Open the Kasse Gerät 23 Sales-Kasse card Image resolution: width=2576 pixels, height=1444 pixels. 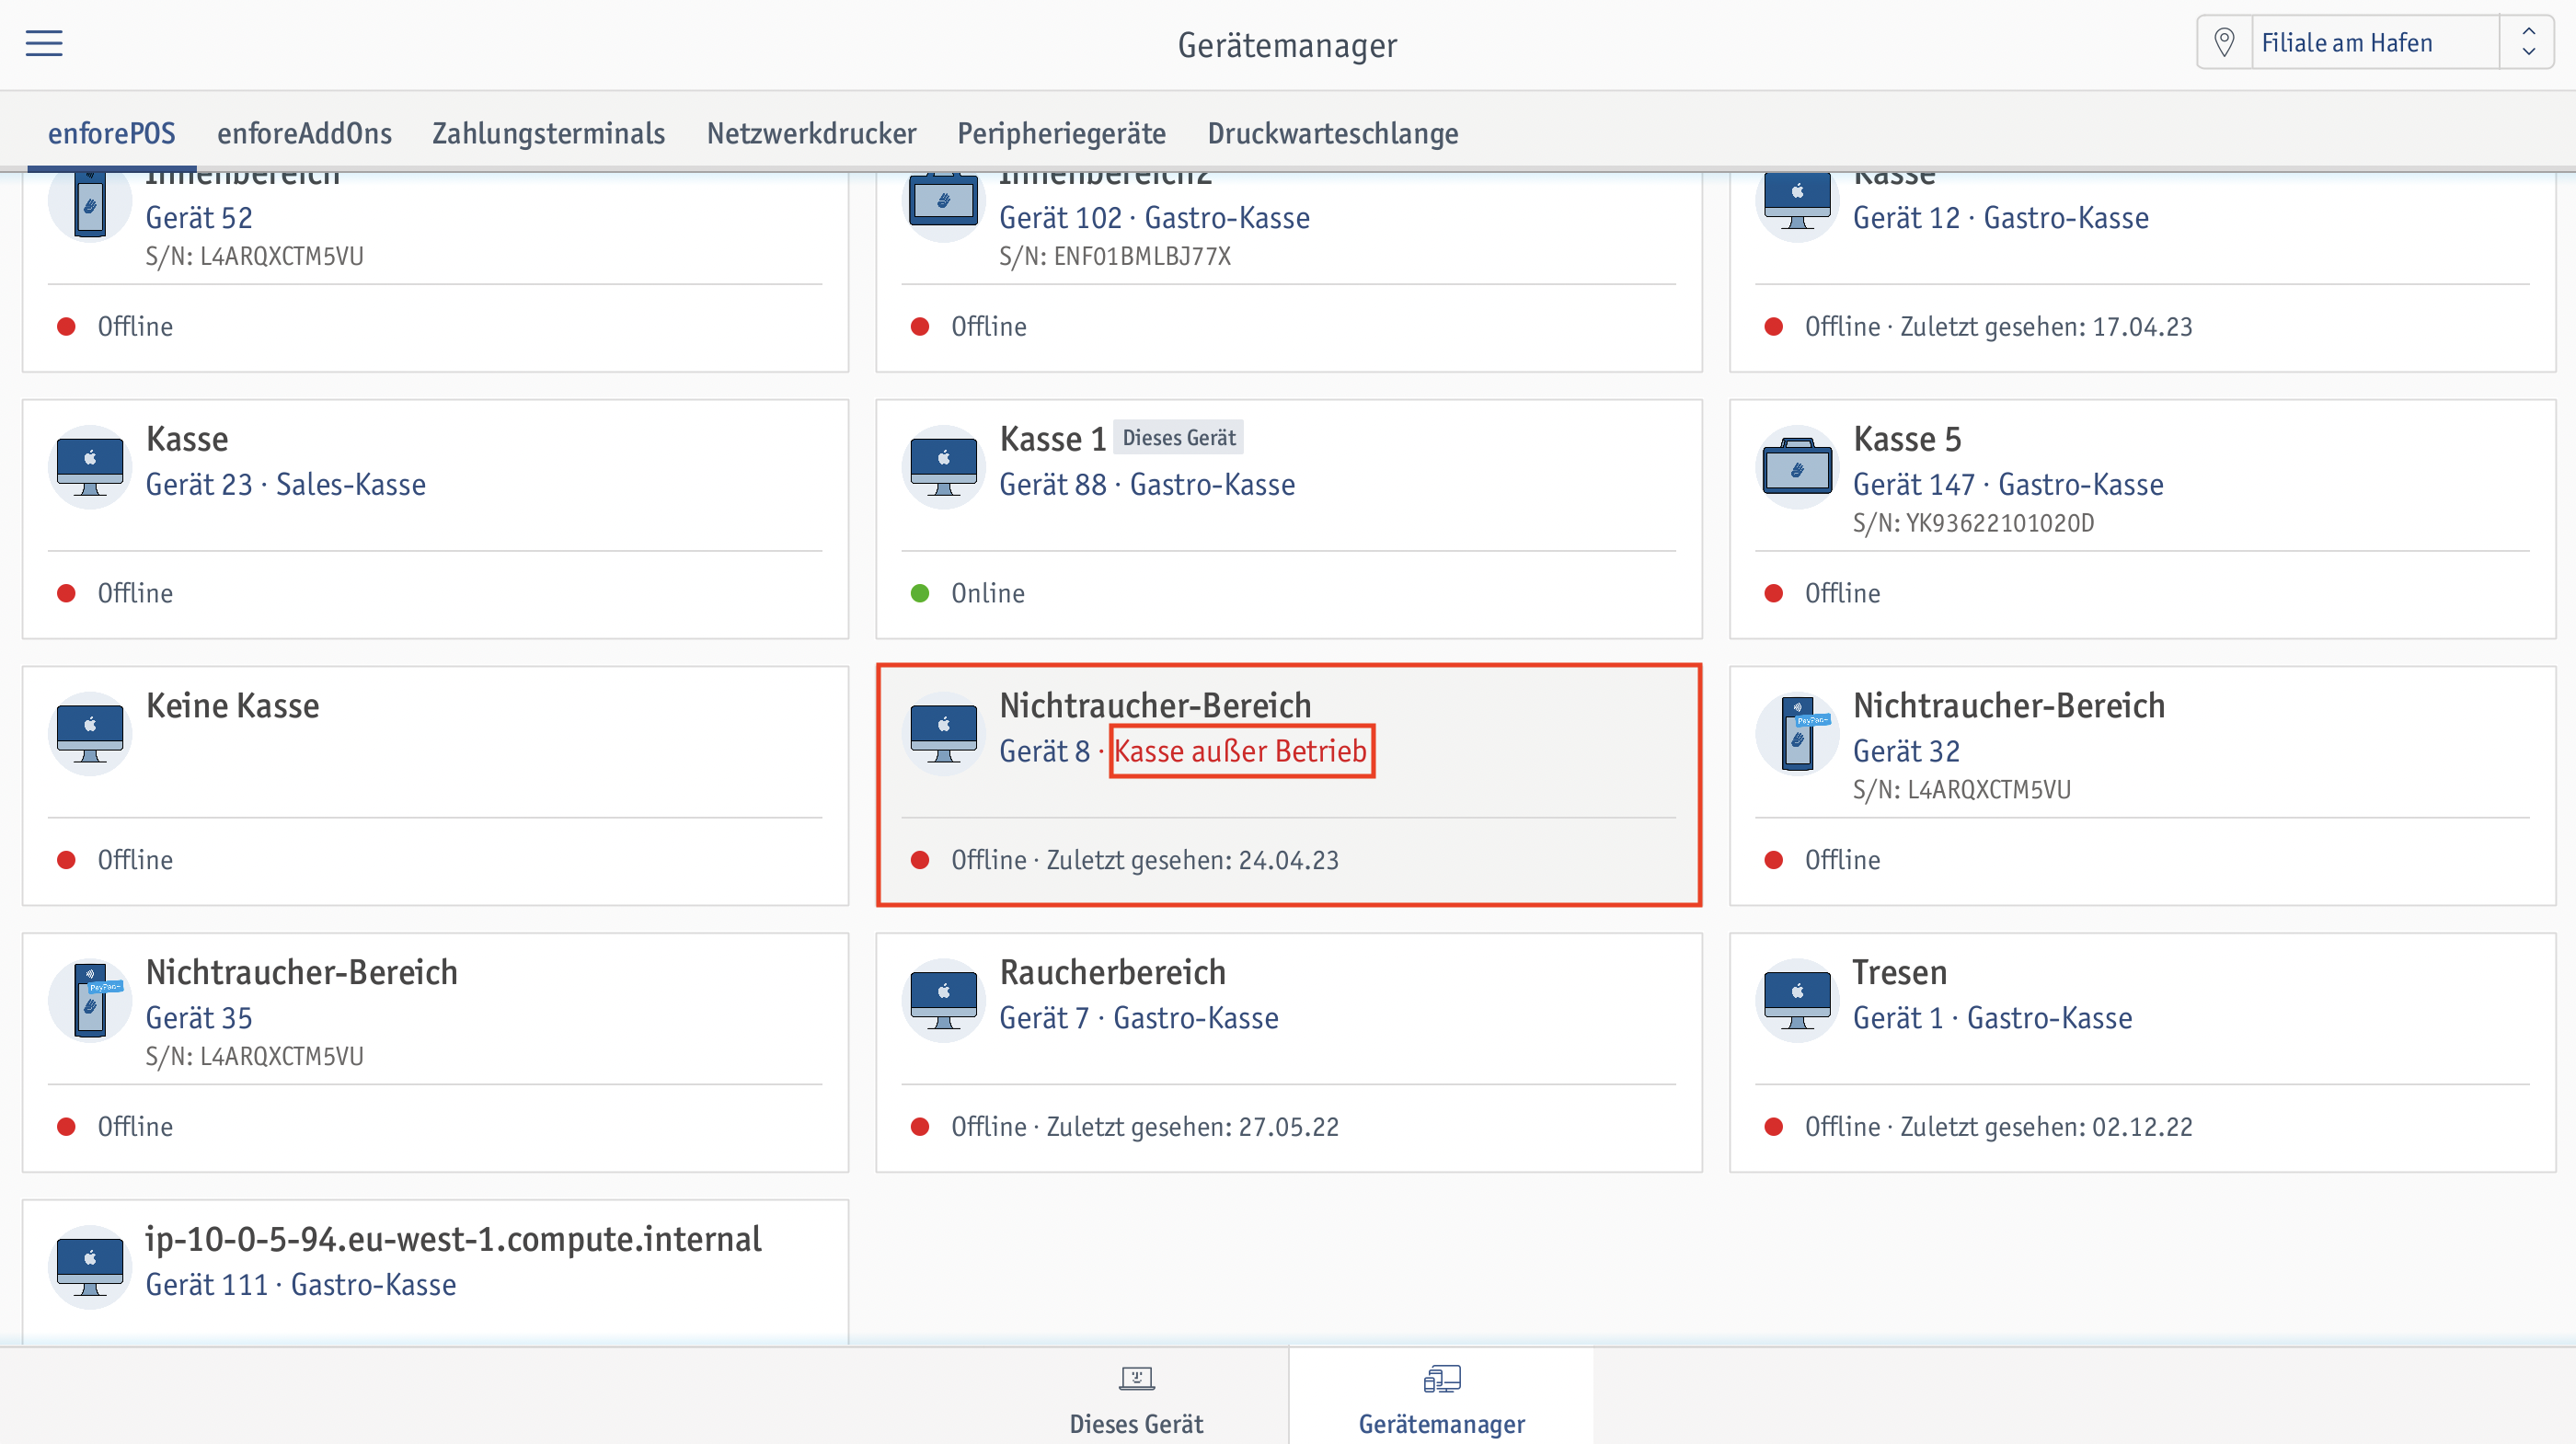pyautogui.click(x=435, y=519)
